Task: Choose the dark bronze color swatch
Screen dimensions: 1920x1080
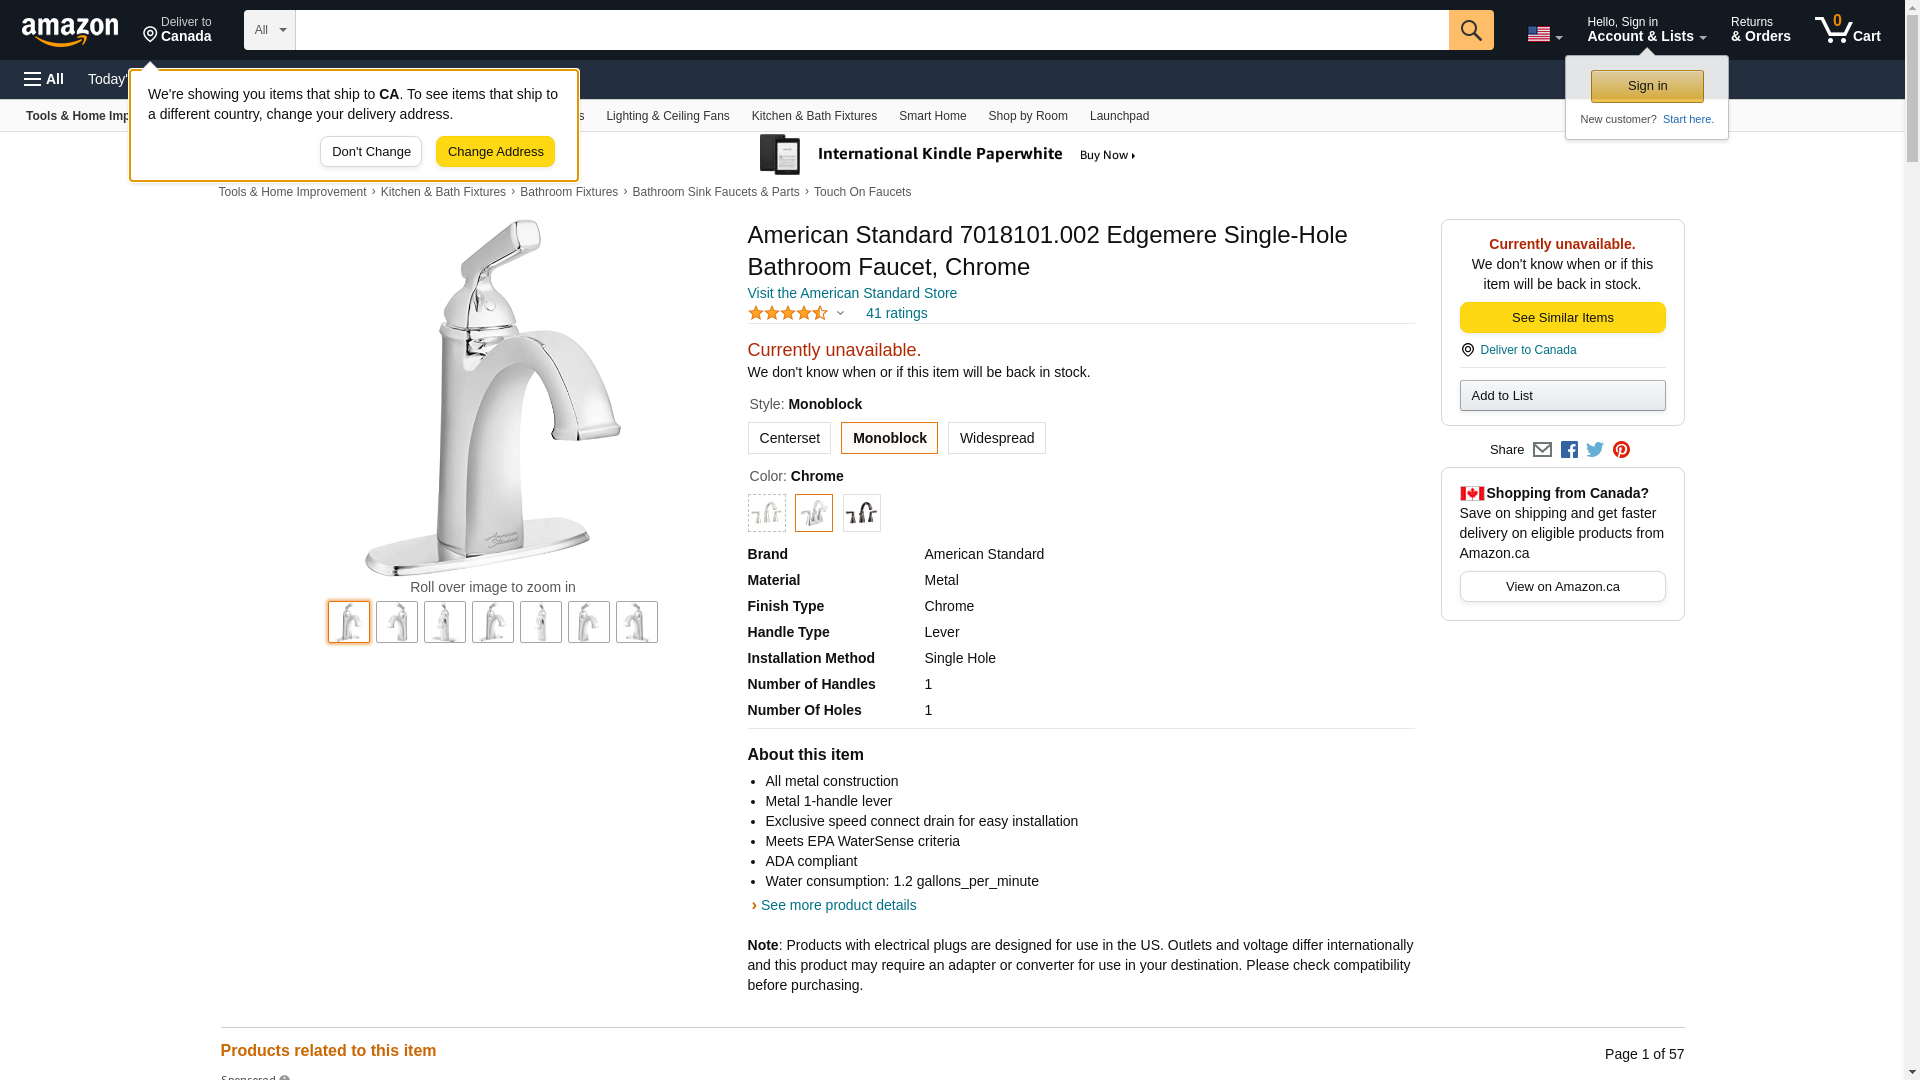Action: point(861,513)
